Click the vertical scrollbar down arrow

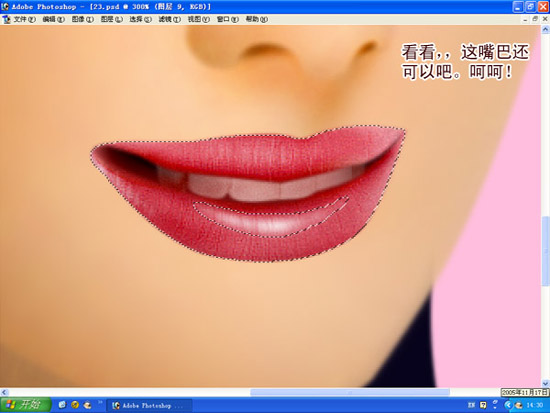click(x=545, y=383)
